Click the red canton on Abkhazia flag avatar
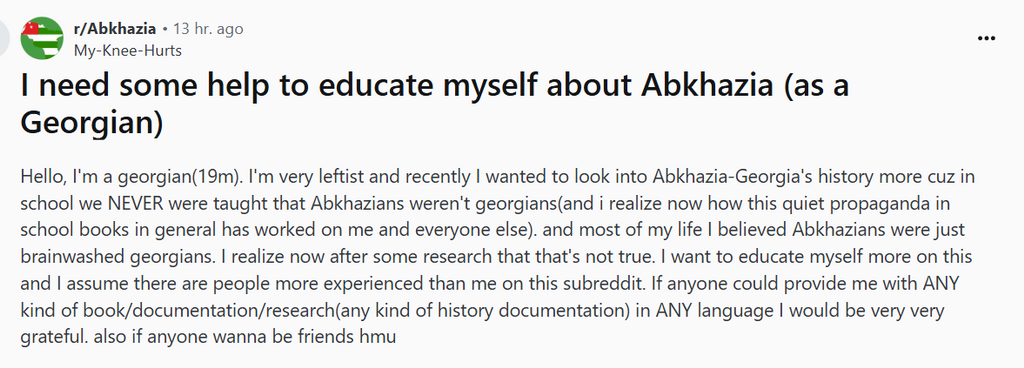Image resolution: width=1024 pixels, height=368 pixels. coord(31,28)
